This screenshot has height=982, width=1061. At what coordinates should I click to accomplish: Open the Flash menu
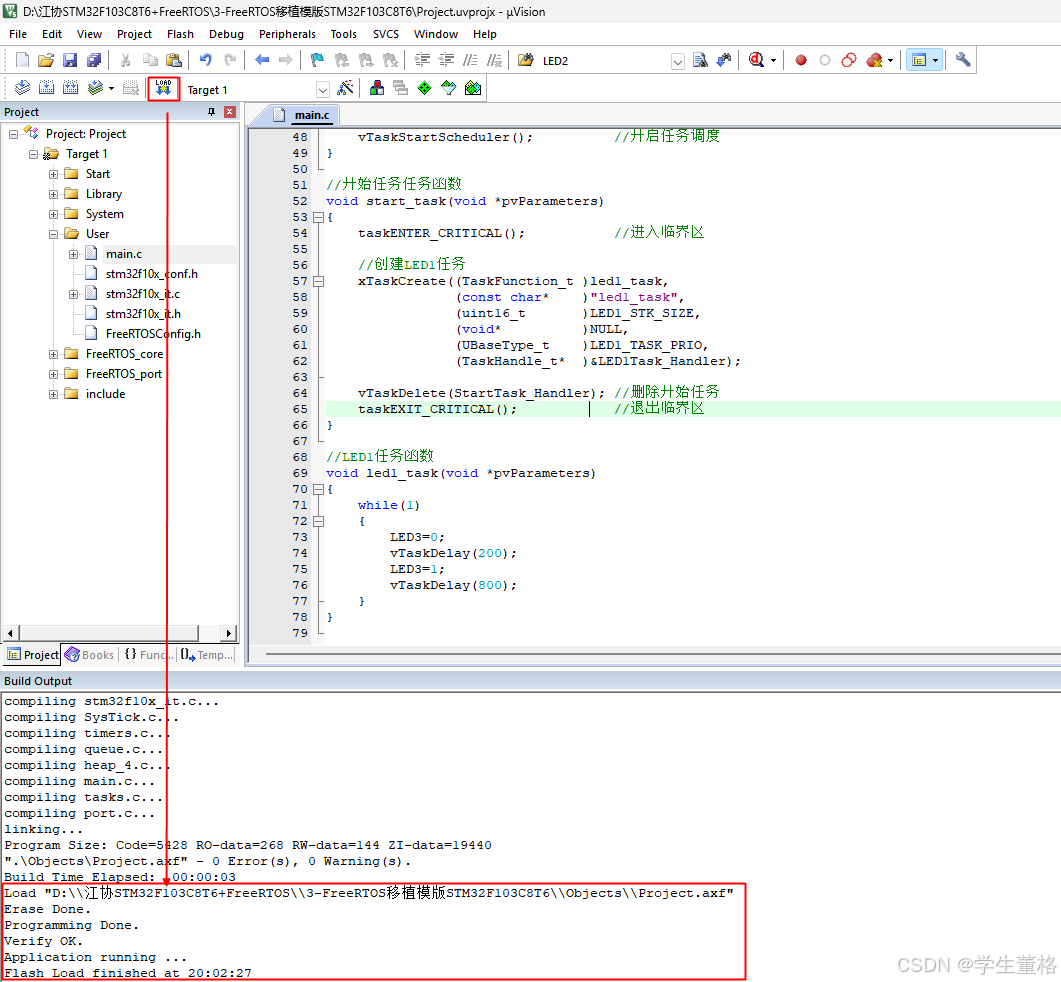(180, 34)
